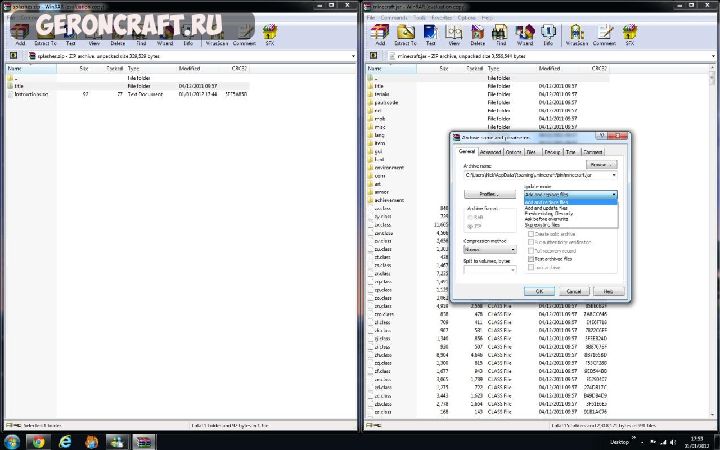
Task: Open Options menu in minecraft.jar window
Action: click(466, 17)
